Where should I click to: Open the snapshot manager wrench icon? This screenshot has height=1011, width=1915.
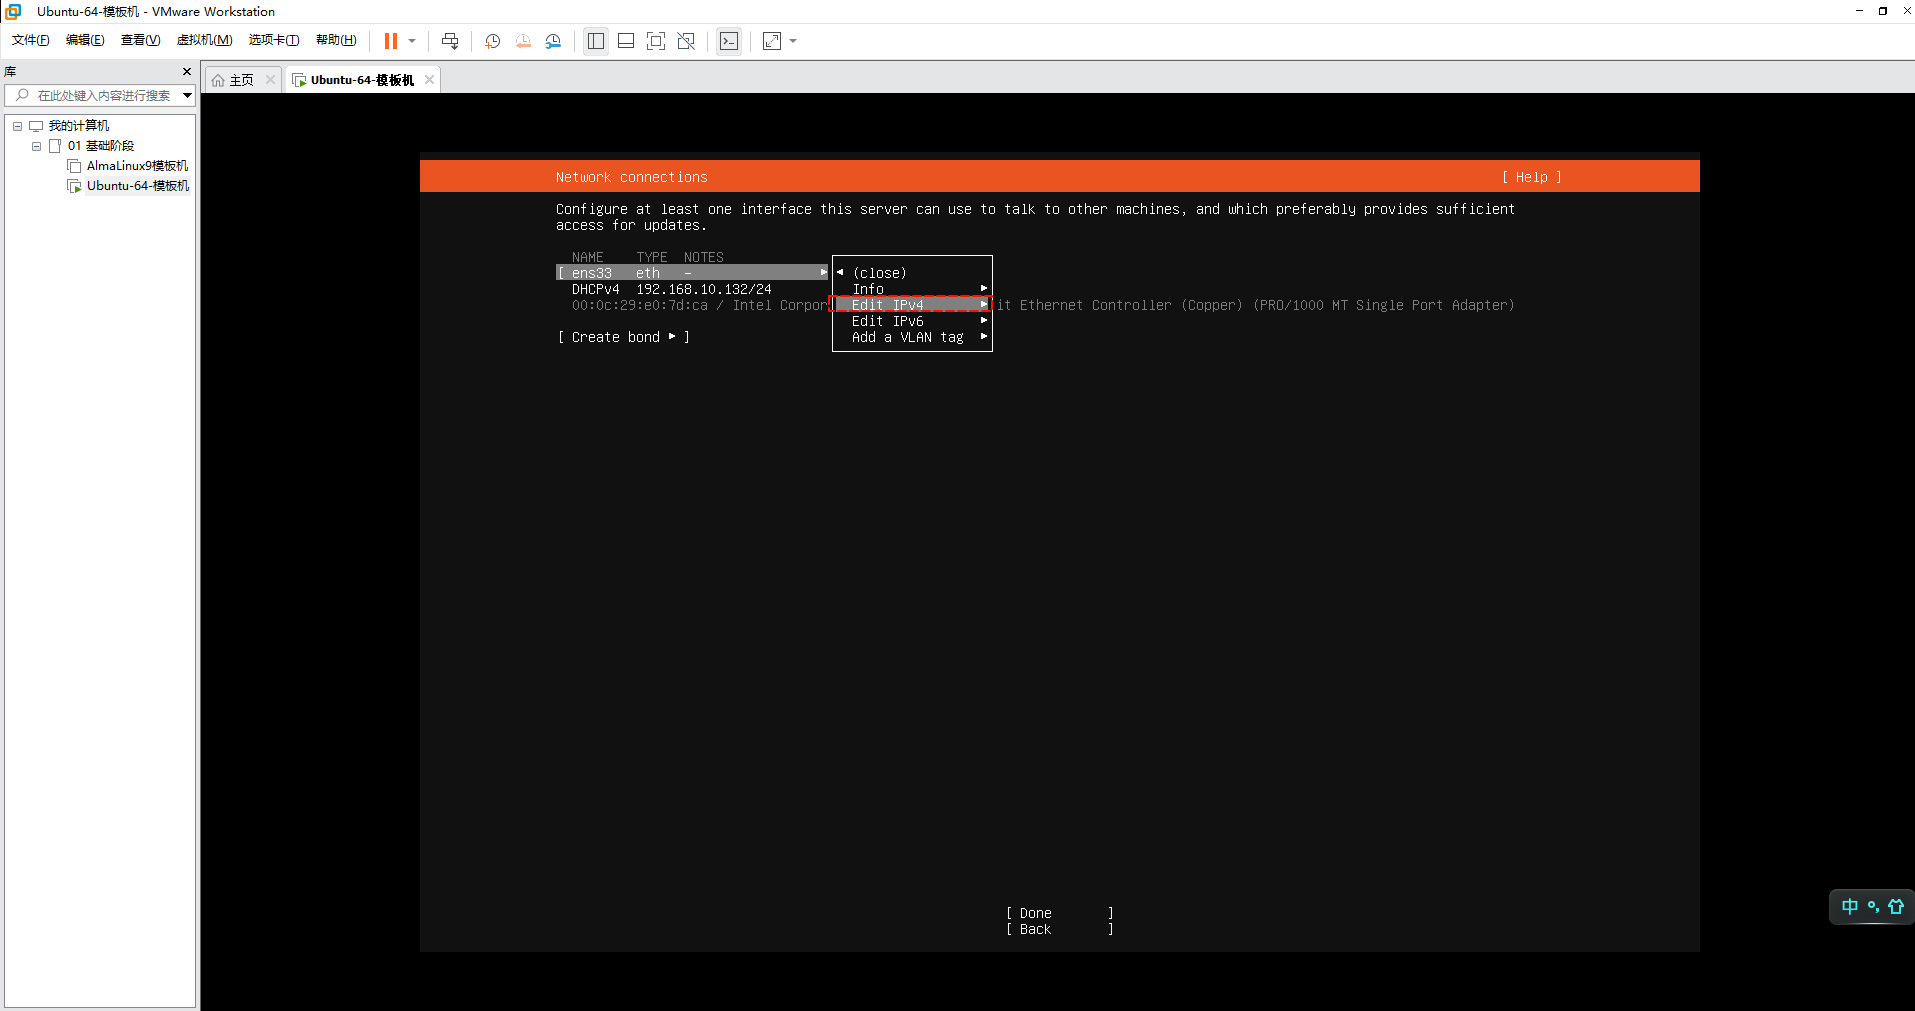tap(554, 41)
